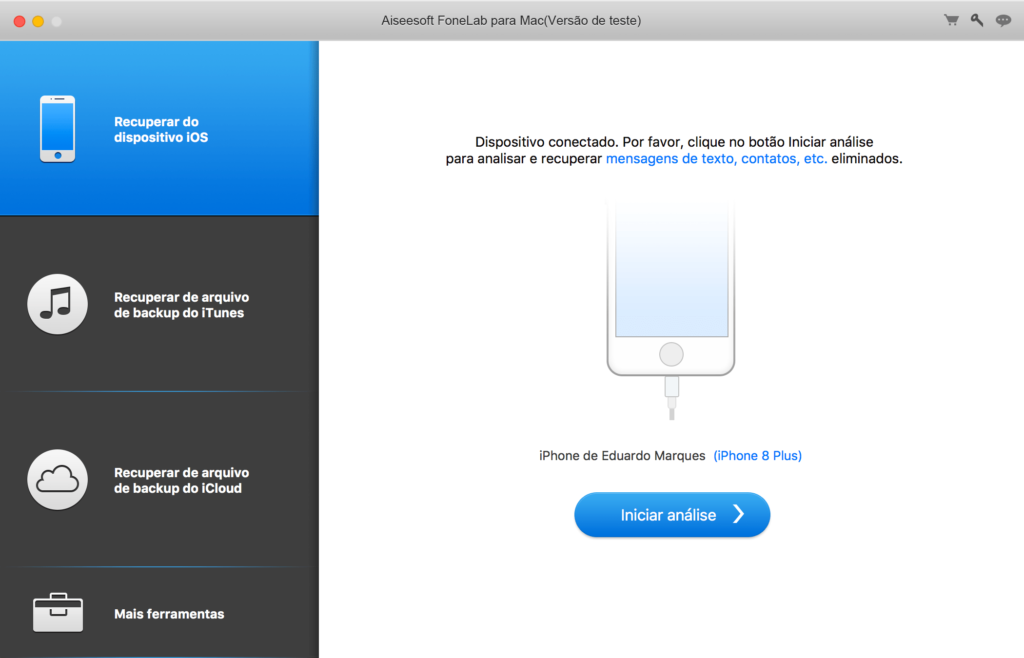Click the "(iPhone 8 Plus)" device link
Viewport: 1024px width, 658px height.
[x=757, y=456]
